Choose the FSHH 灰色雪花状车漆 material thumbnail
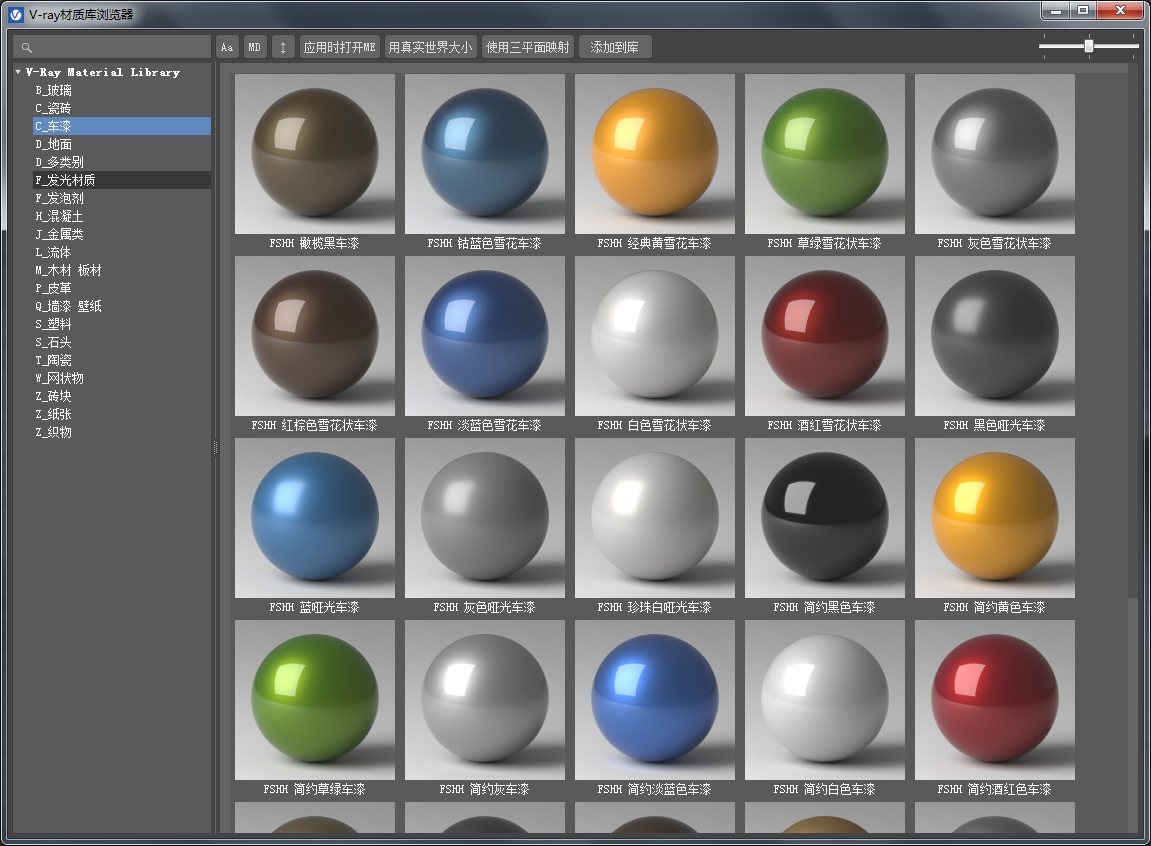 click(995, 154)
